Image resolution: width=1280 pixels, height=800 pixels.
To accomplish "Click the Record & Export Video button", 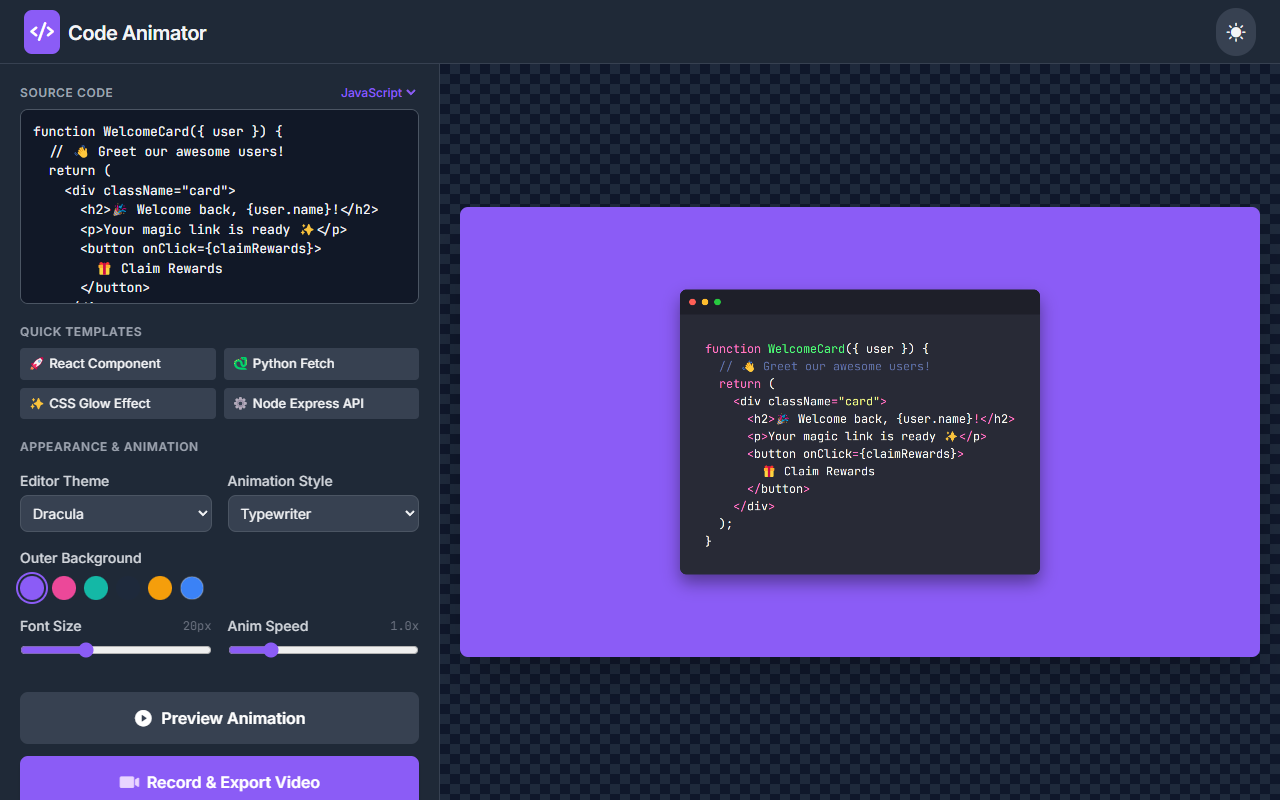I will point(219,782).
